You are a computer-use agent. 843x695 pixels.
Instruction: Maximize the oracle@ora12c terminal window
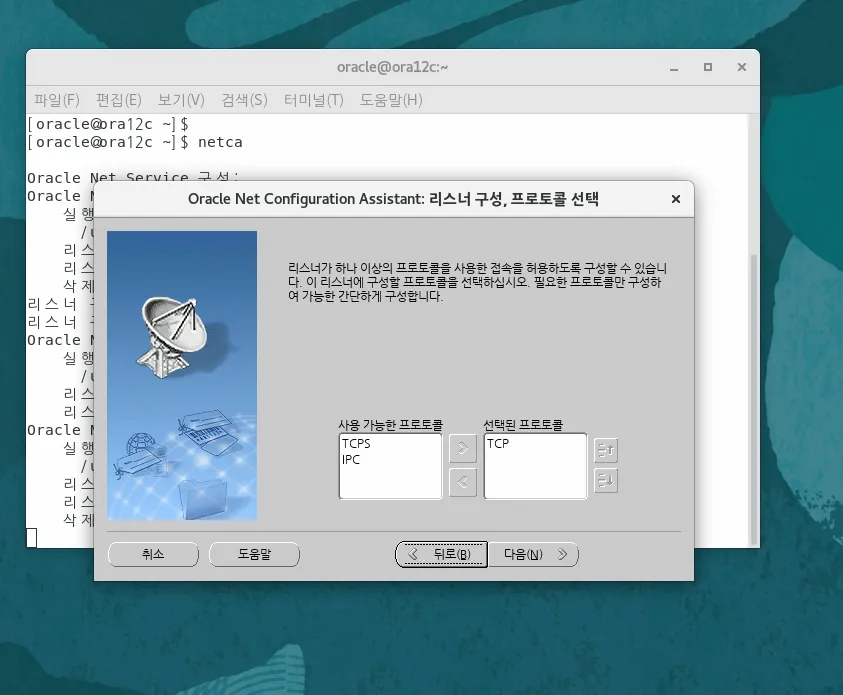[x=708, y=67]
